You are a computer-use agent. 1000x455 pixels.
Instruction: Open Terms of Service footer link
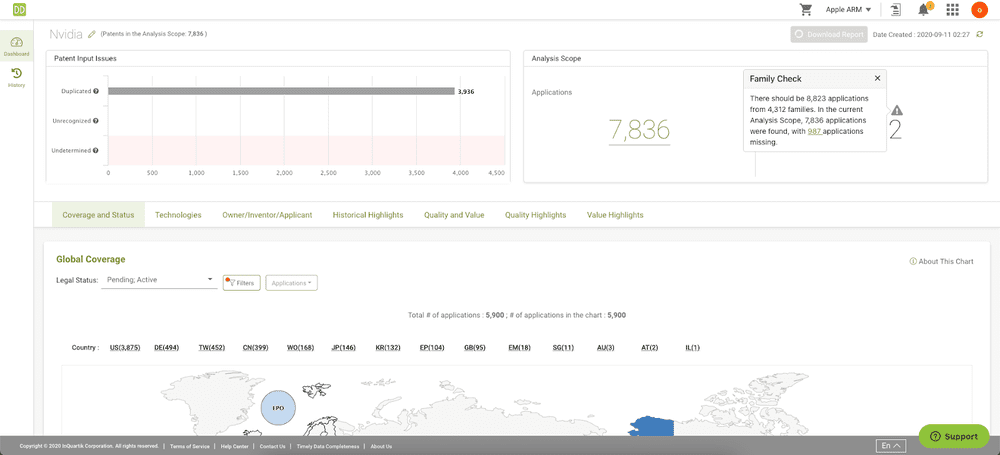tap(189, 446)
